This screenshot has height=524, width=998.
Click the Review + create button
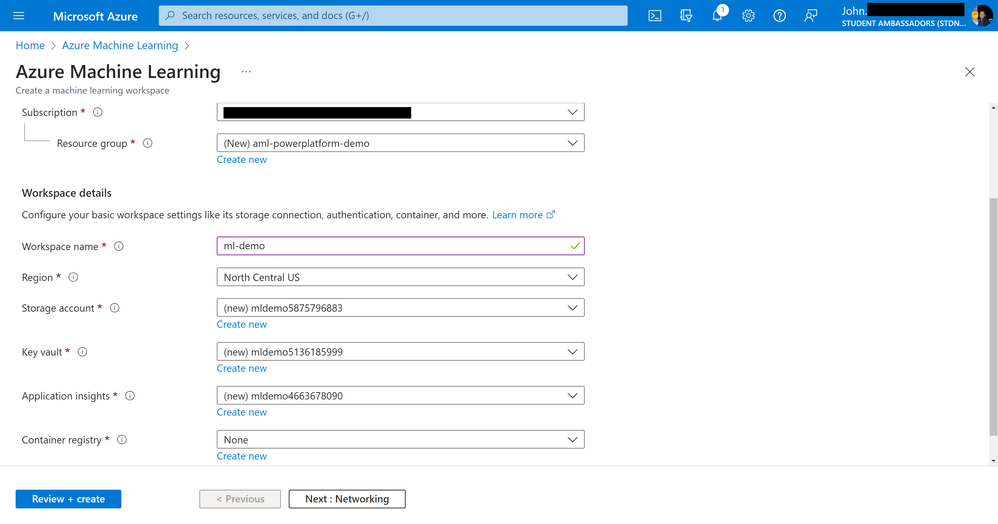(68, 499)
